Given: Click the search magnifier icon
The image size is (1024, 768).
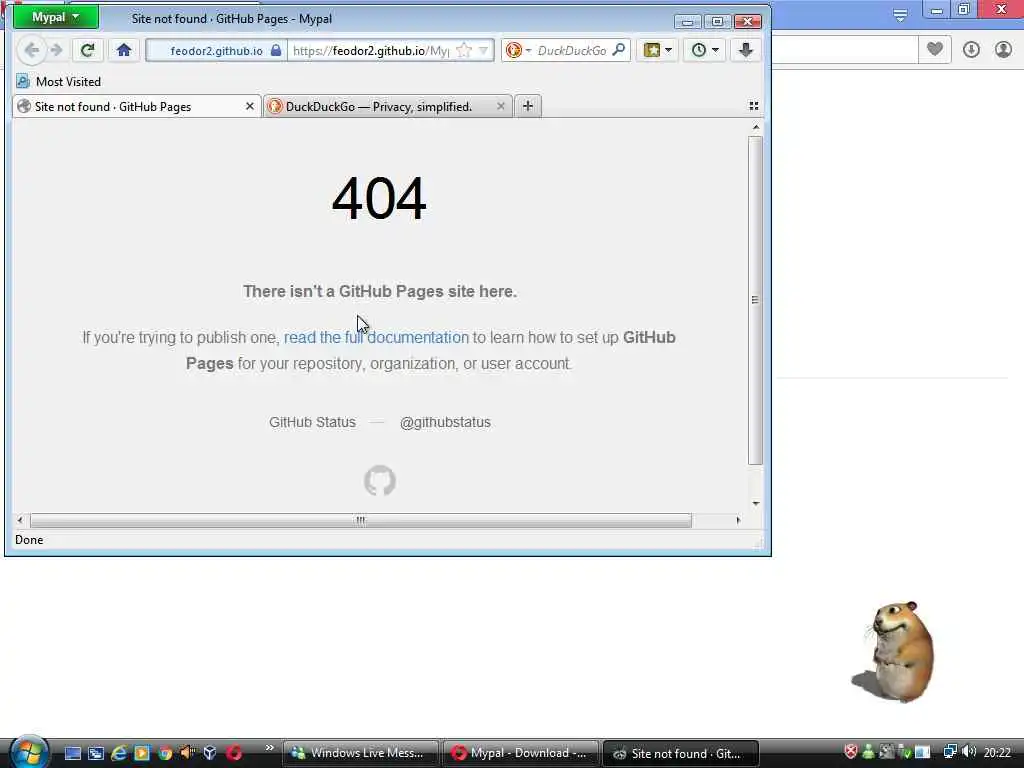Looking at the screenshot, I should (619, 50).
